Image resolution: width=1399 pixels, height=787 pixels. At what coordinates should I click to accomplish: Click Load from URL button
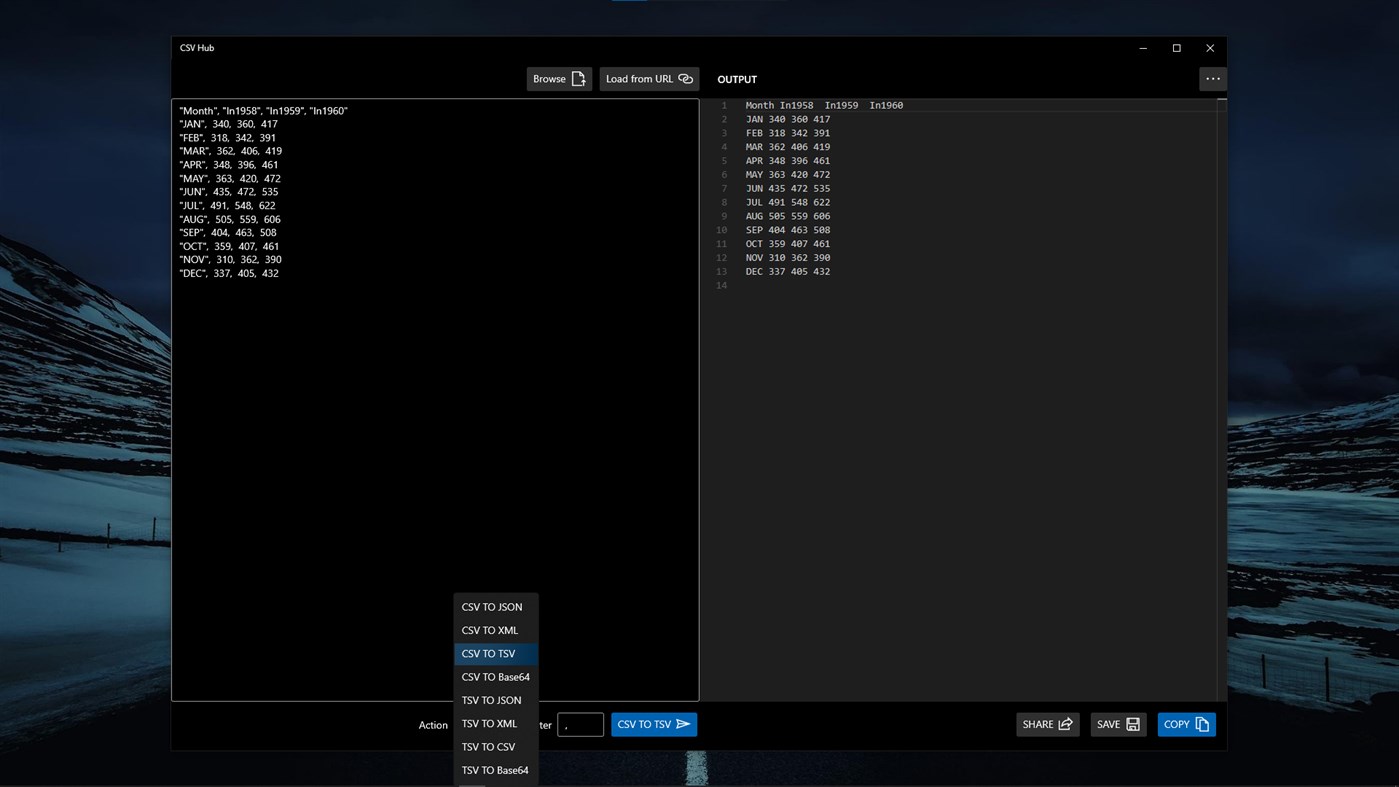[649, 79]
